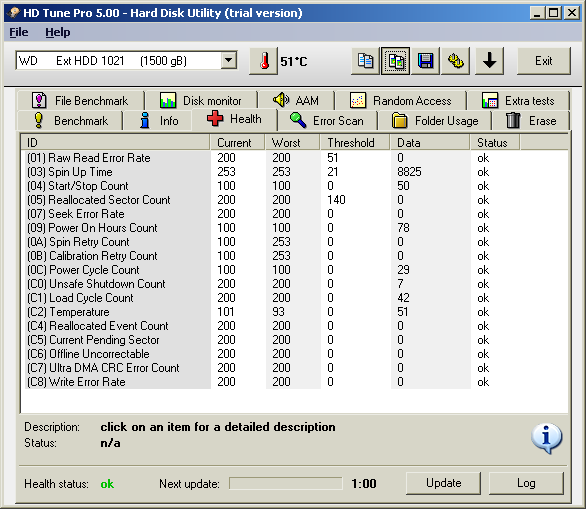
Task: Select the Start/Stop Count row
Action: [295, 186]
